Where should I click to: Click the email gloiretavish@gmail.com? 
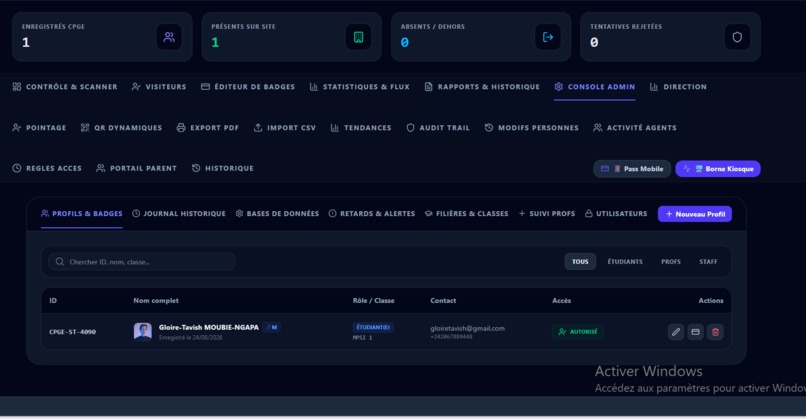click(x=467, y=328)
